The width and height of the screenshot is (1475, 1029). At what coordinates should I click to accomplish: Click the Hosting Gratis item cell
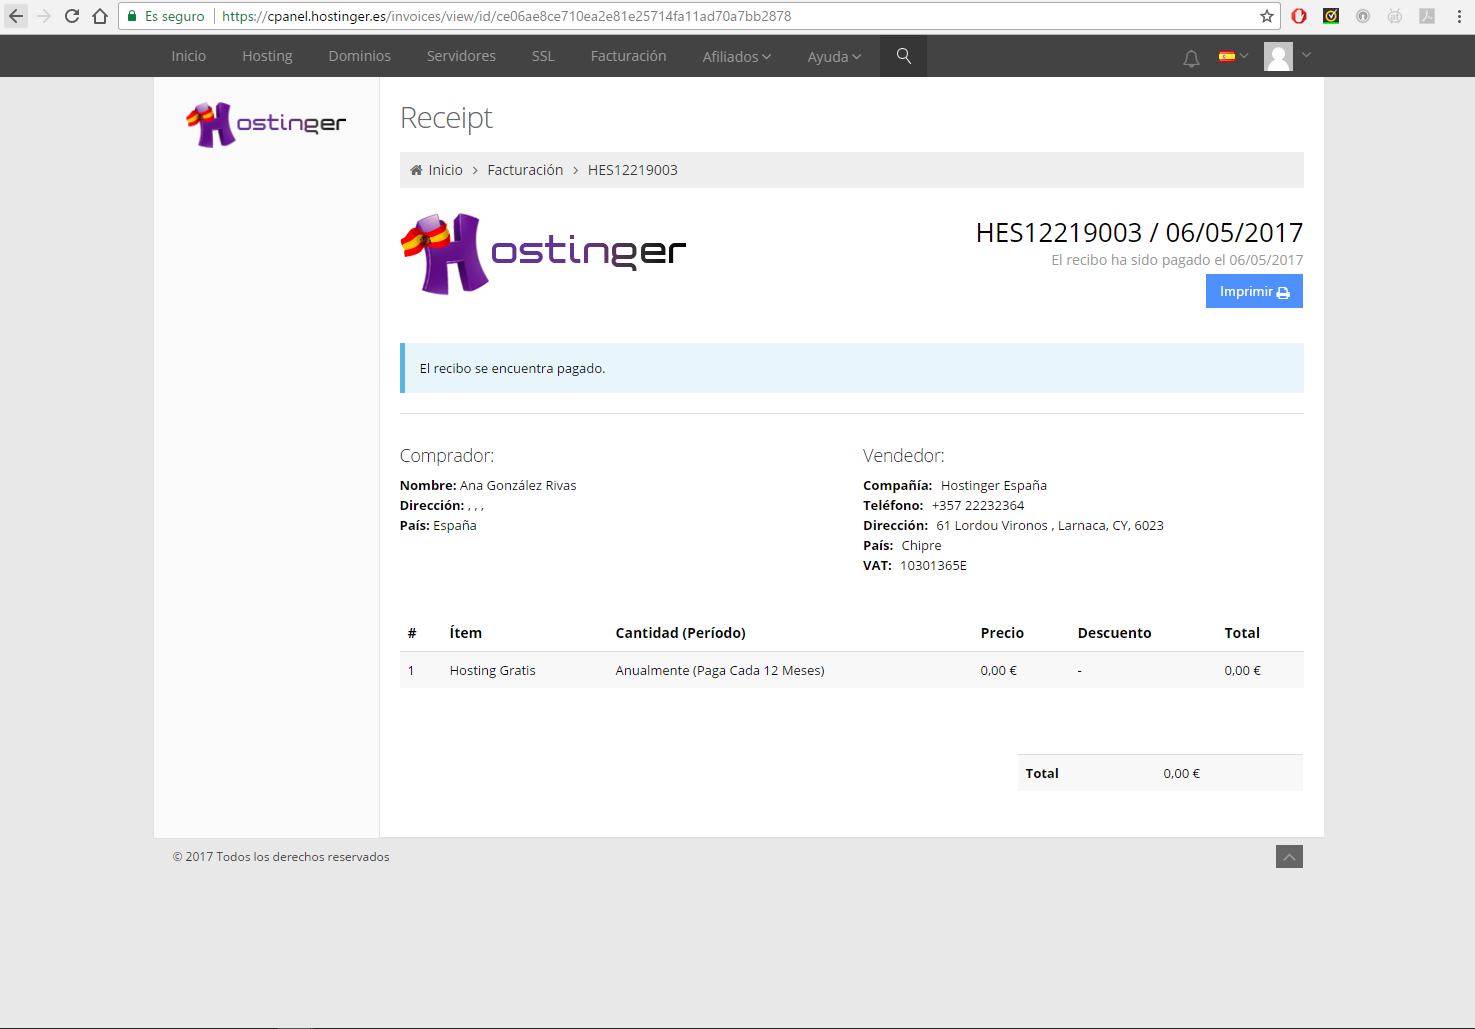pyautogui.click(x=493, y=670)
